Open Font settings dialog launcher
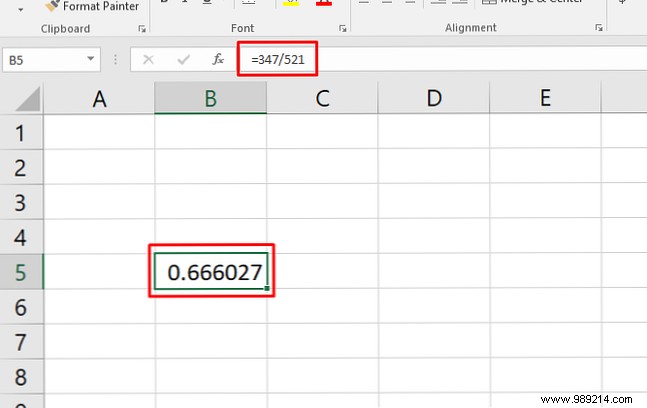Image resolution: width=647 pixels, height=408 pixels. (342, 28)
